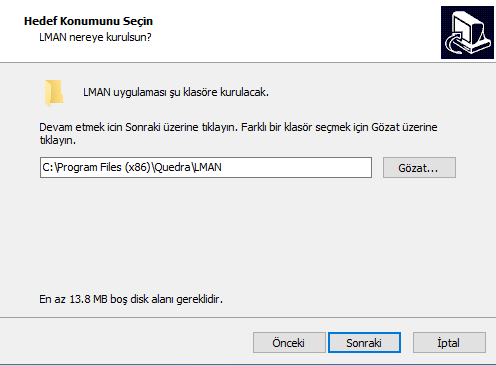Click the setup computer icon in header
The height and width of the screenshot is (365, 496).
coord(467,32)
